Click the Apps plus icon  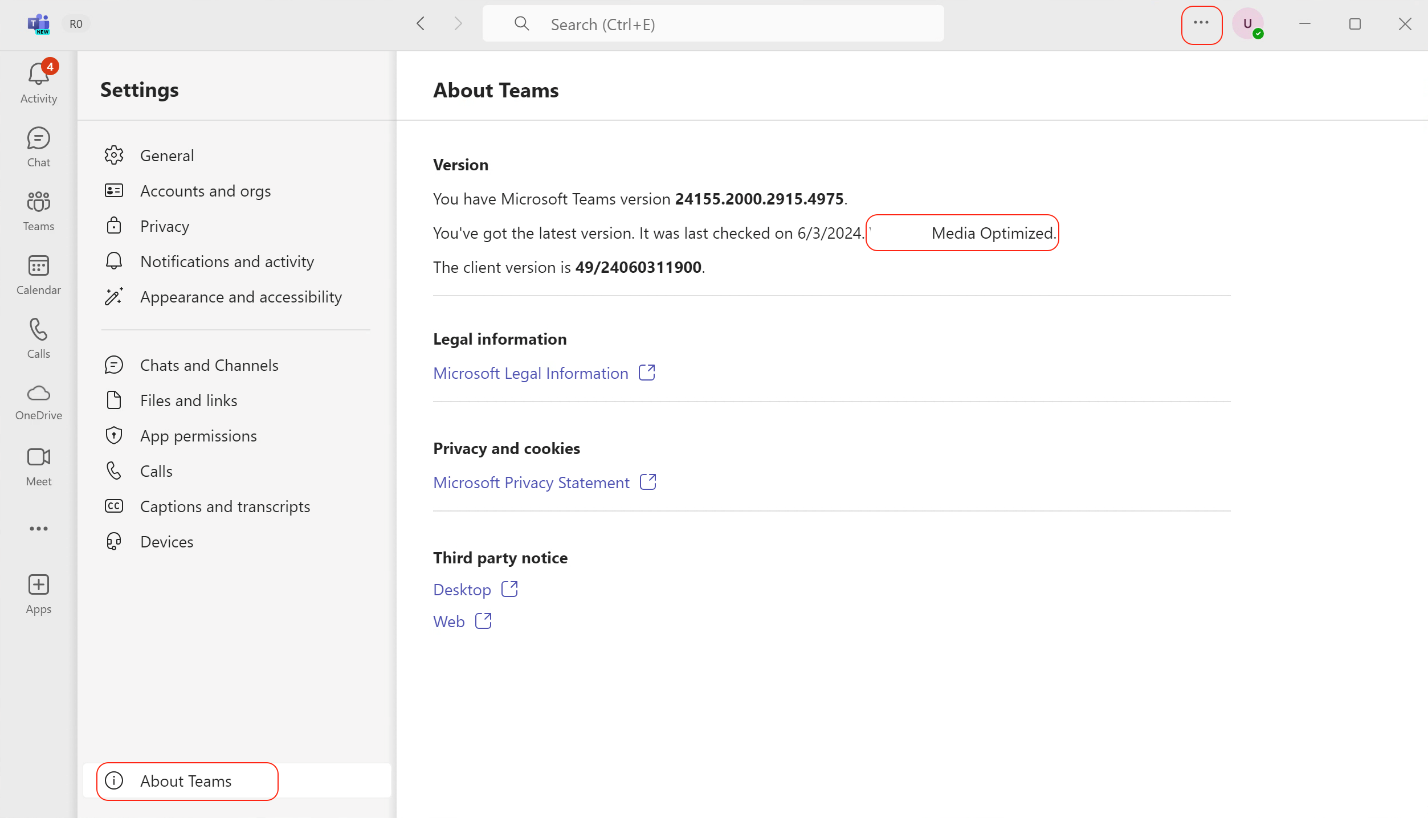coord(38,592)
